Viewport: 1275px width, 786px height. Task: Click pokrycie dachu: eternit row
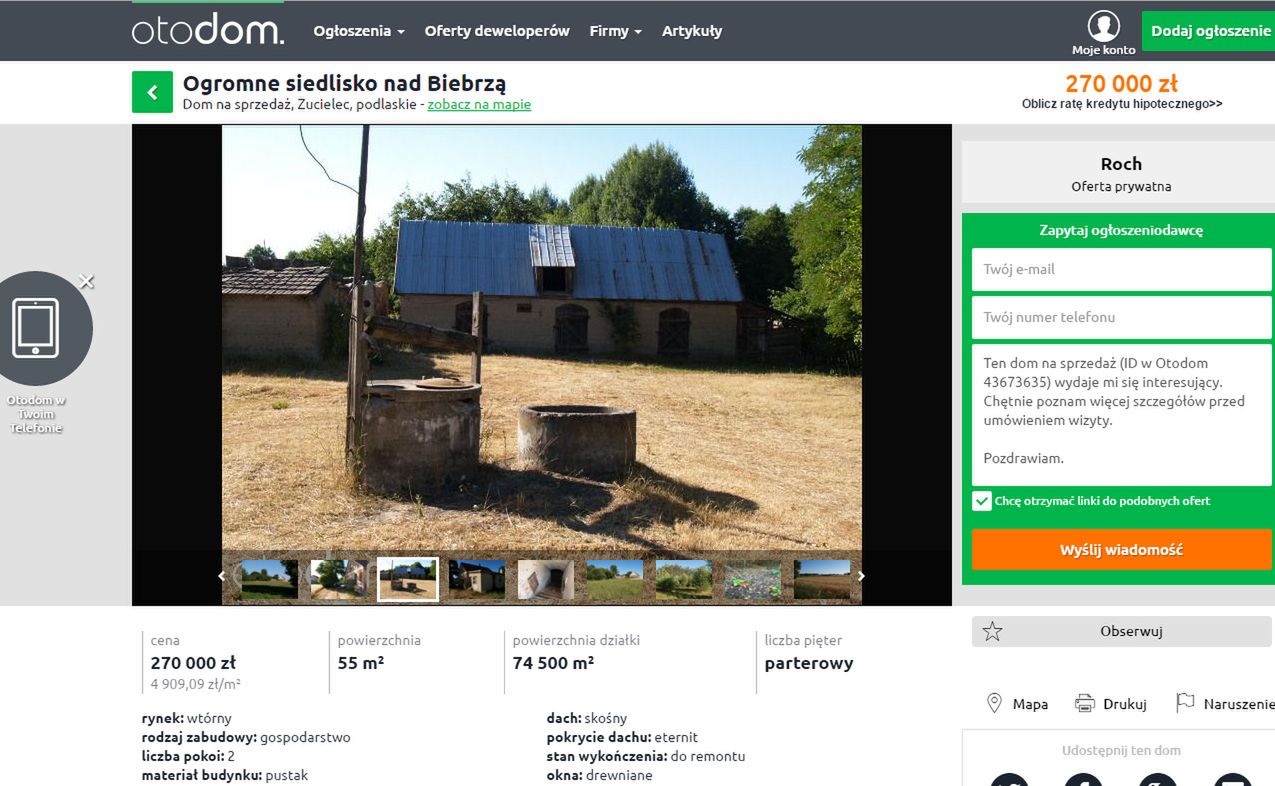(x=622, y=737)
